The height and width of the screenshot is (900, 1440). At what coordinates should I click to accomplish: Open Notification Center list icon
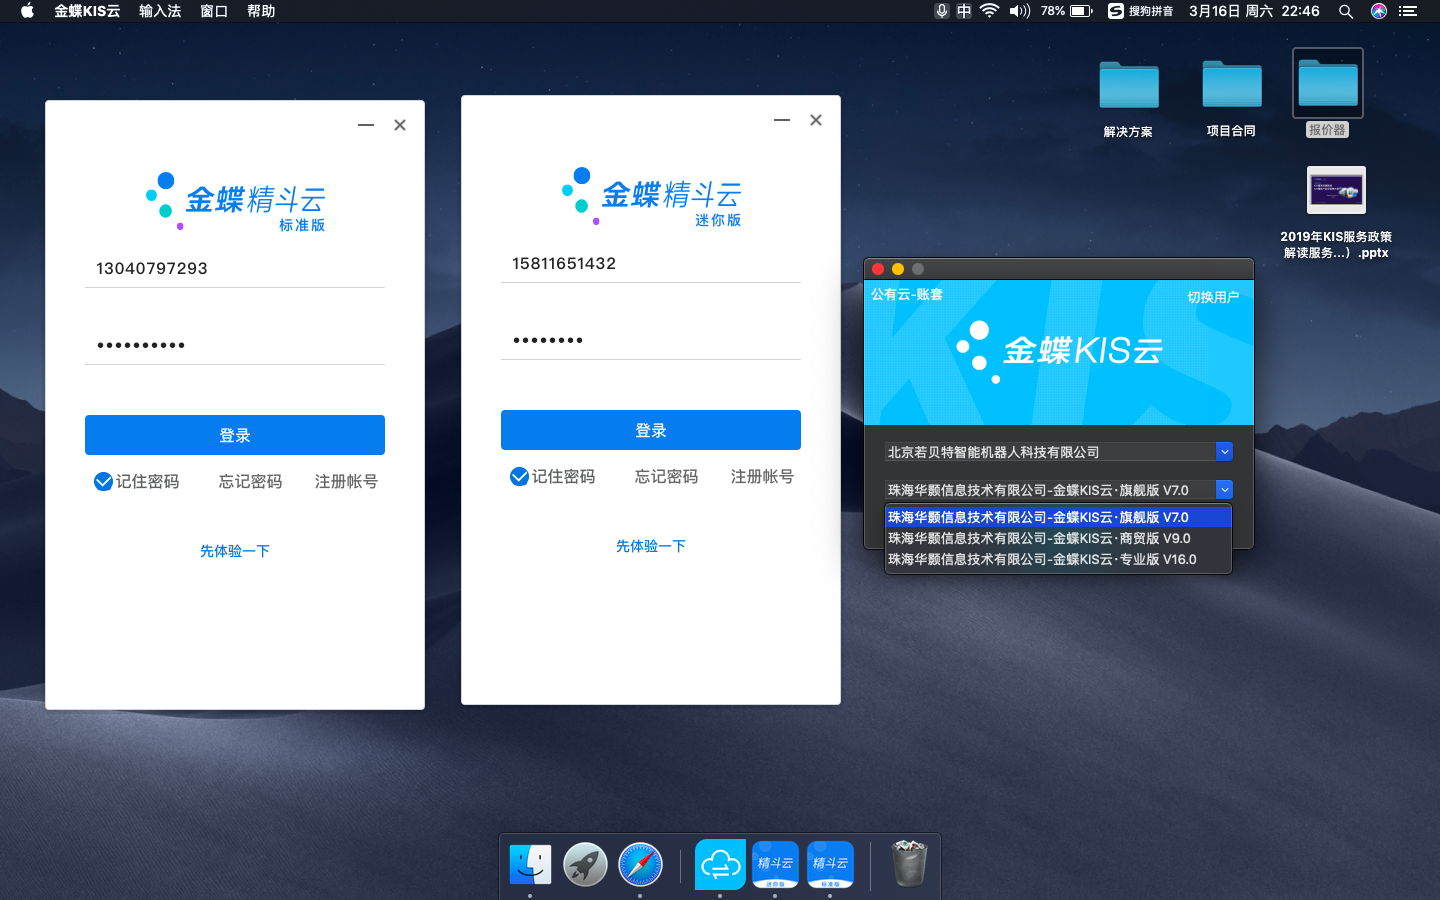pos(1408,11)
